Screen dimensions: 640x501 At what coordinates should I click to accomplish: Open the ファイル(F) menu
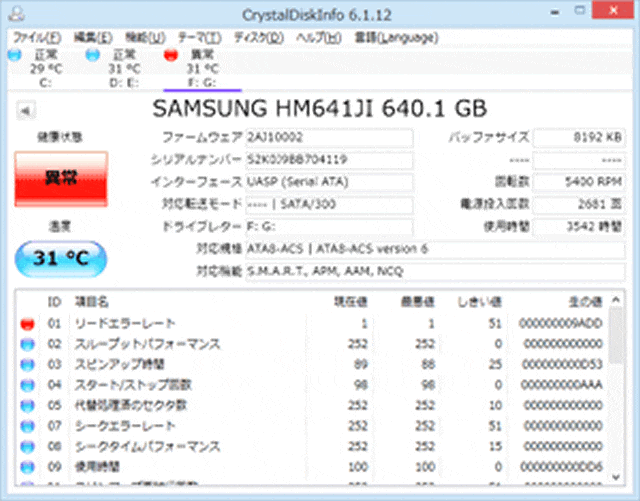coord(37,38)
